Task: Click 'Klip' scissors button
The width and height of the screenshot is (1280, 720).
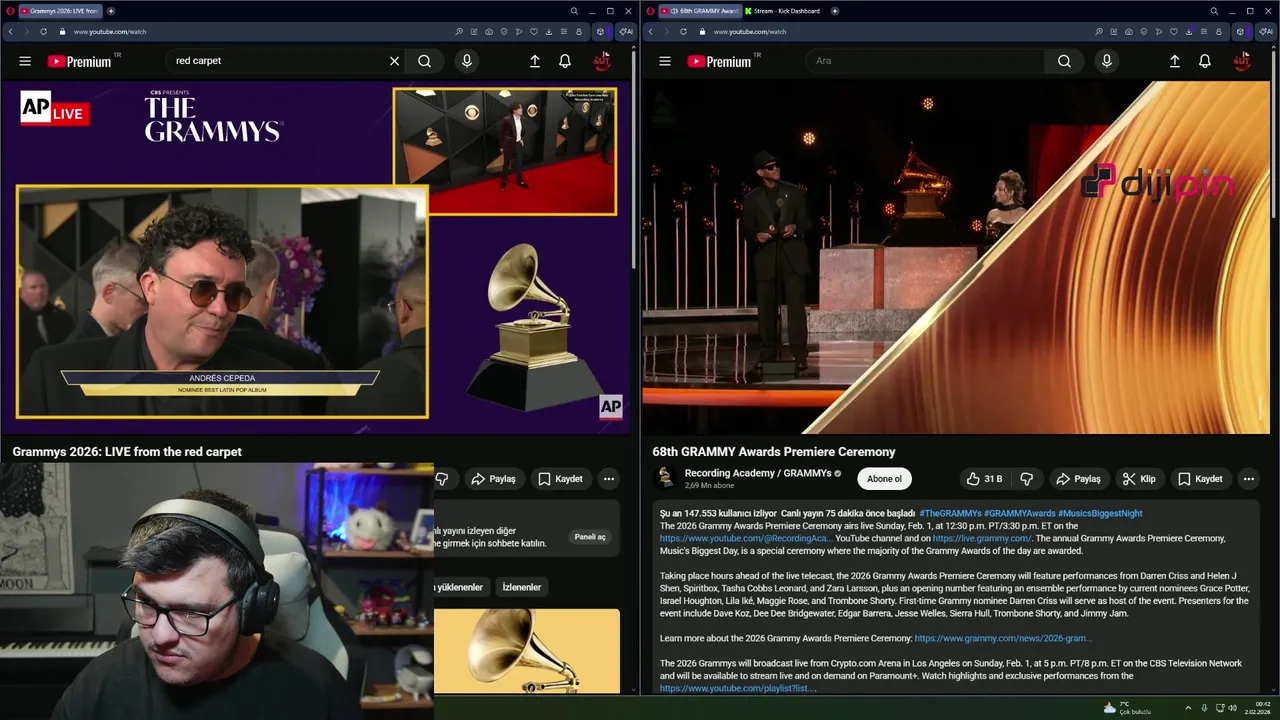Action: point(1139,479)
